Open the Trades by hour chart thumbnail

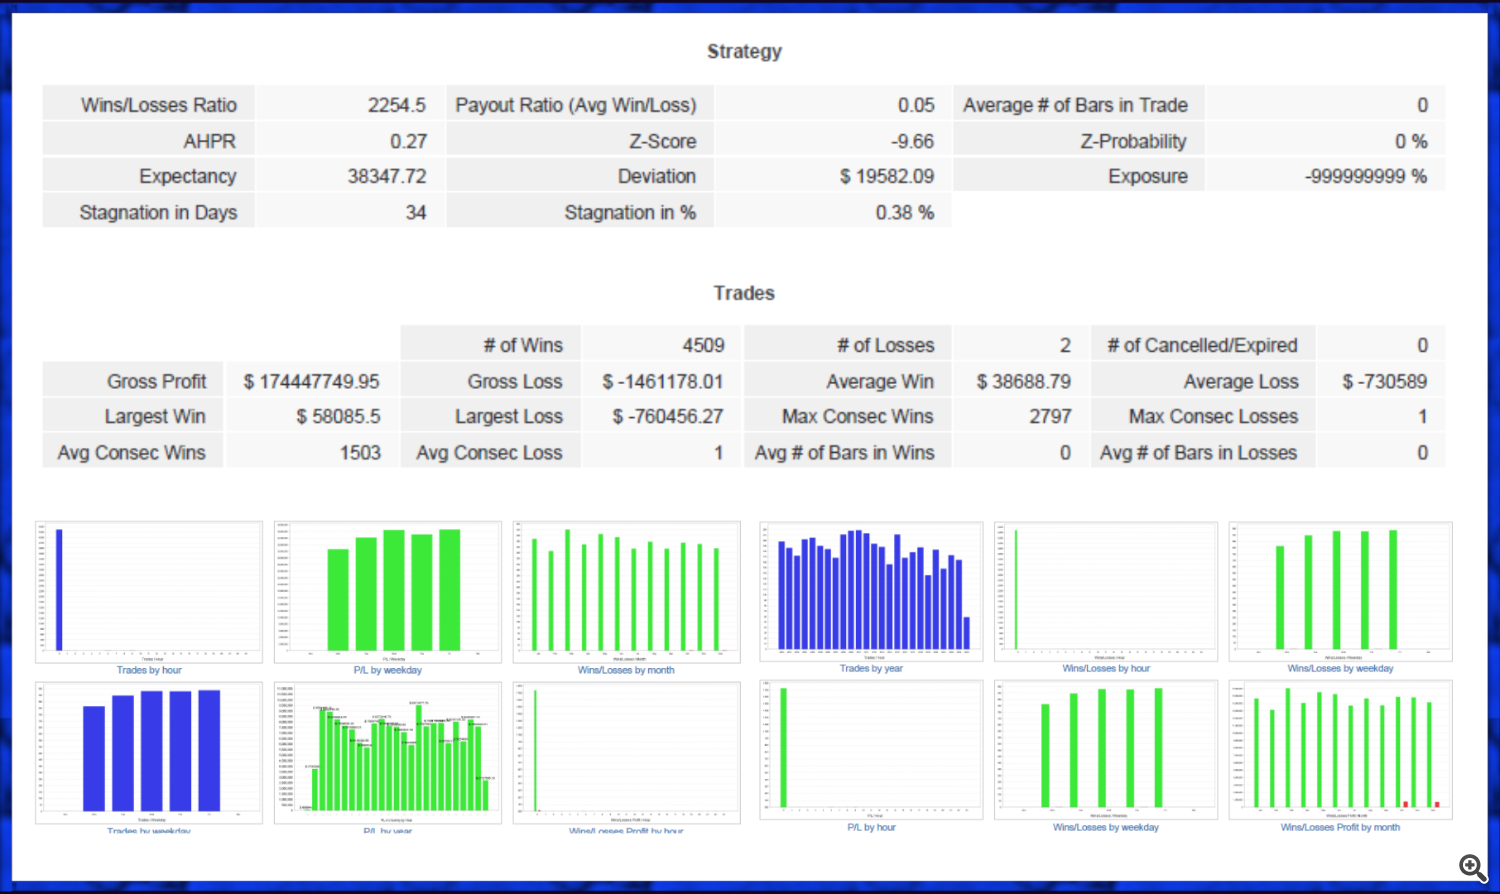149,591
